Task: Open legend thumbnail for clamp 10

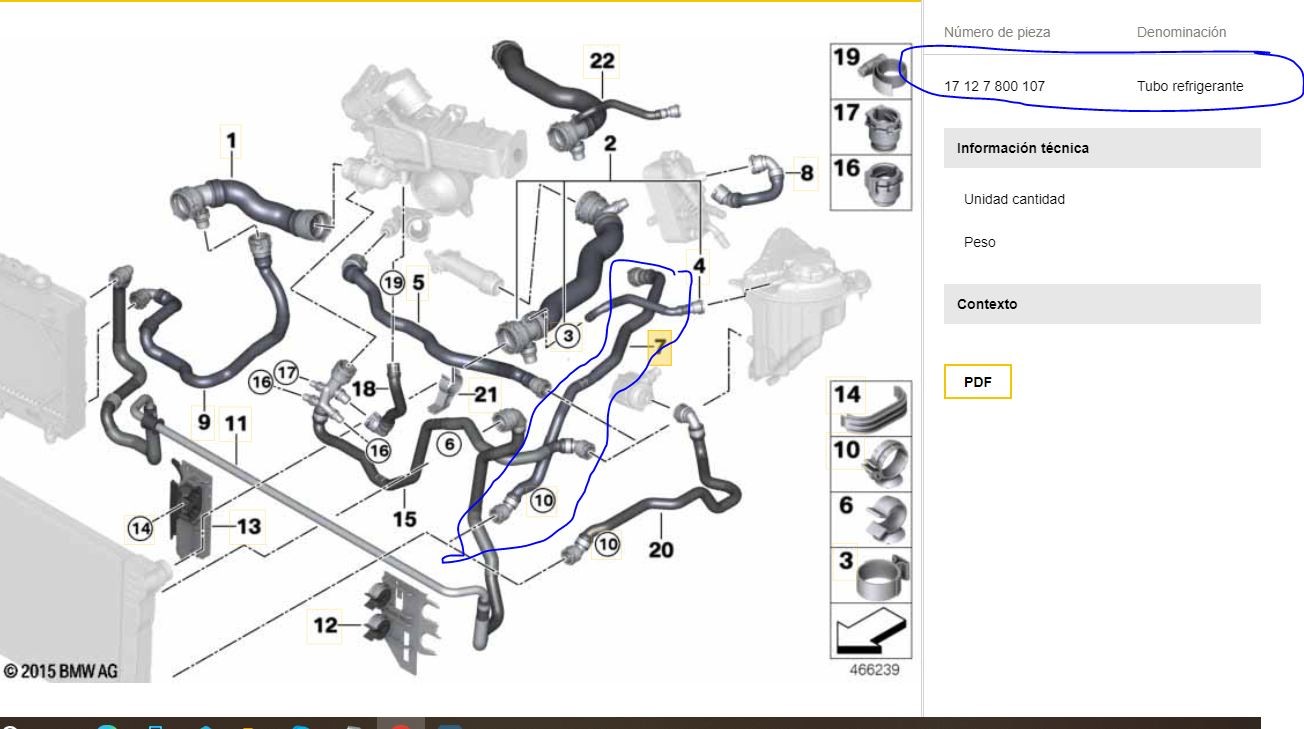Action: click(x=871, y=463)
